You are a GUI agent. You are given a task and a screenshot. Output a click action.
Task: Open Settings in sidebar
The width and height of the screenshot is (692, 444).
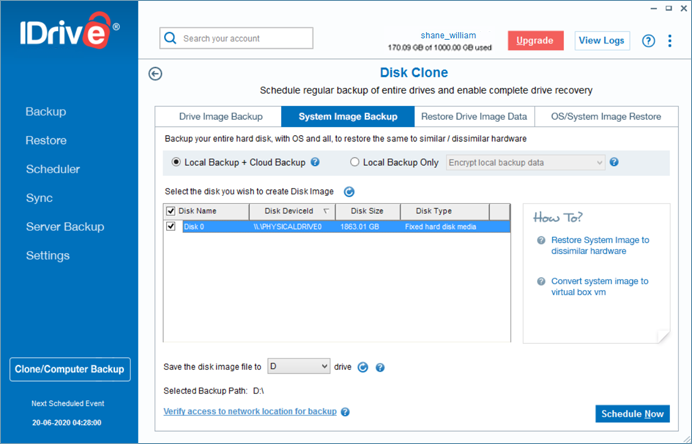48,256
